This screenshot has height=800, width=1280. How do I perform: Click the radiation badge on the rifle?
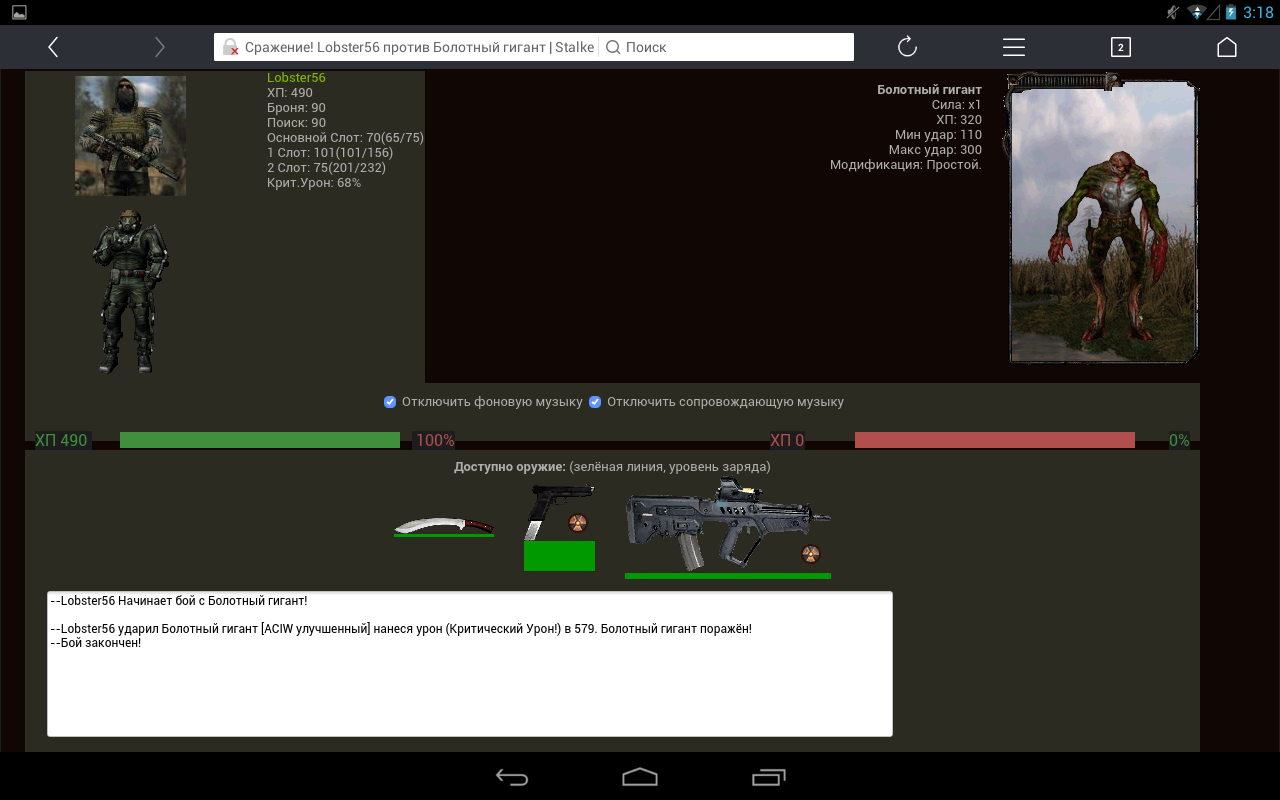[x=811, y=554]
